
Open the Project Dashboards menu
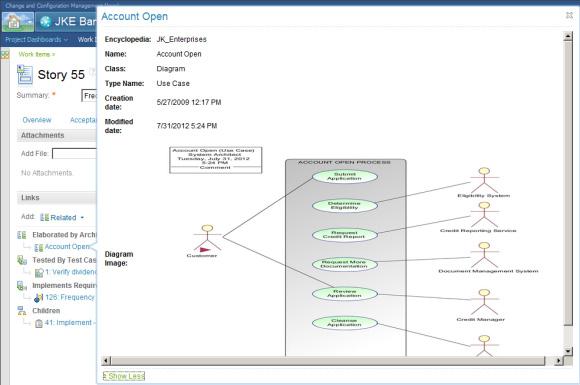pyautogui.click(x=36, y=40)
